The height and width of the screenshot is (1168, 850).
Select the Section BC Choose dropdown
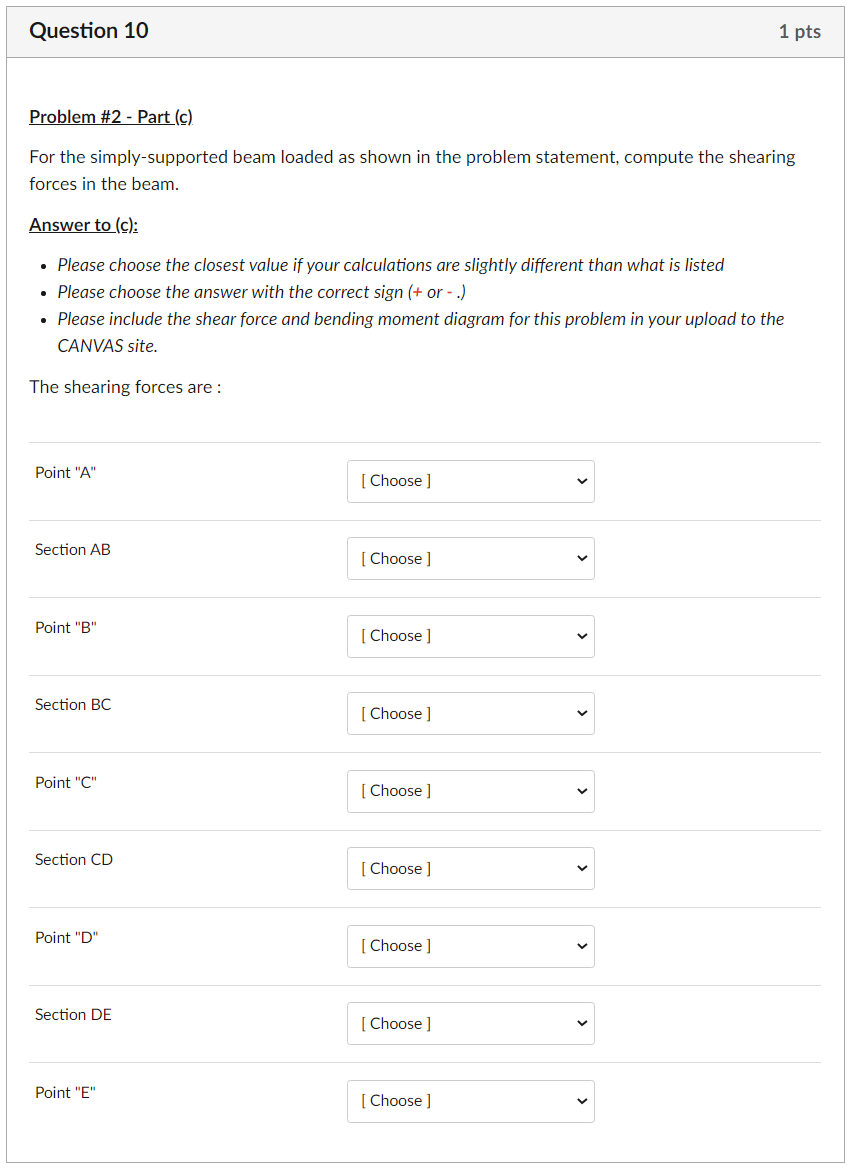(x=470, y=714)
